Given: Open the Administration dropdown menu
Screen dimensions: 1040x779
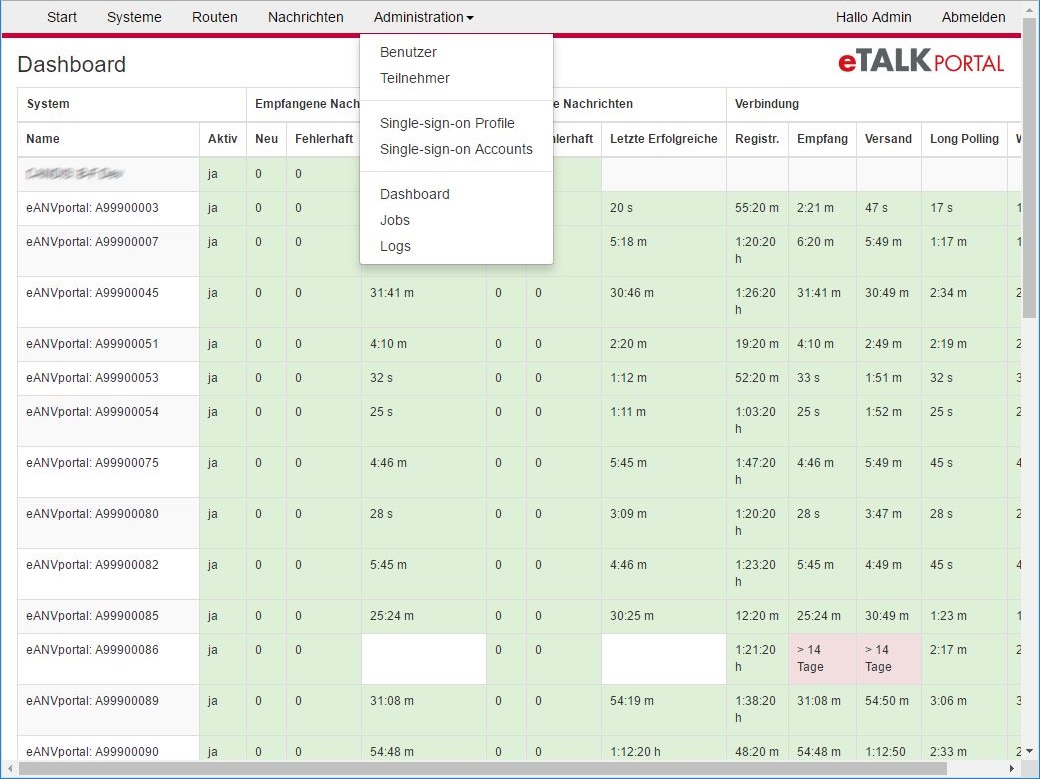Looking at the screenshot, I should (x=423, y=17).
